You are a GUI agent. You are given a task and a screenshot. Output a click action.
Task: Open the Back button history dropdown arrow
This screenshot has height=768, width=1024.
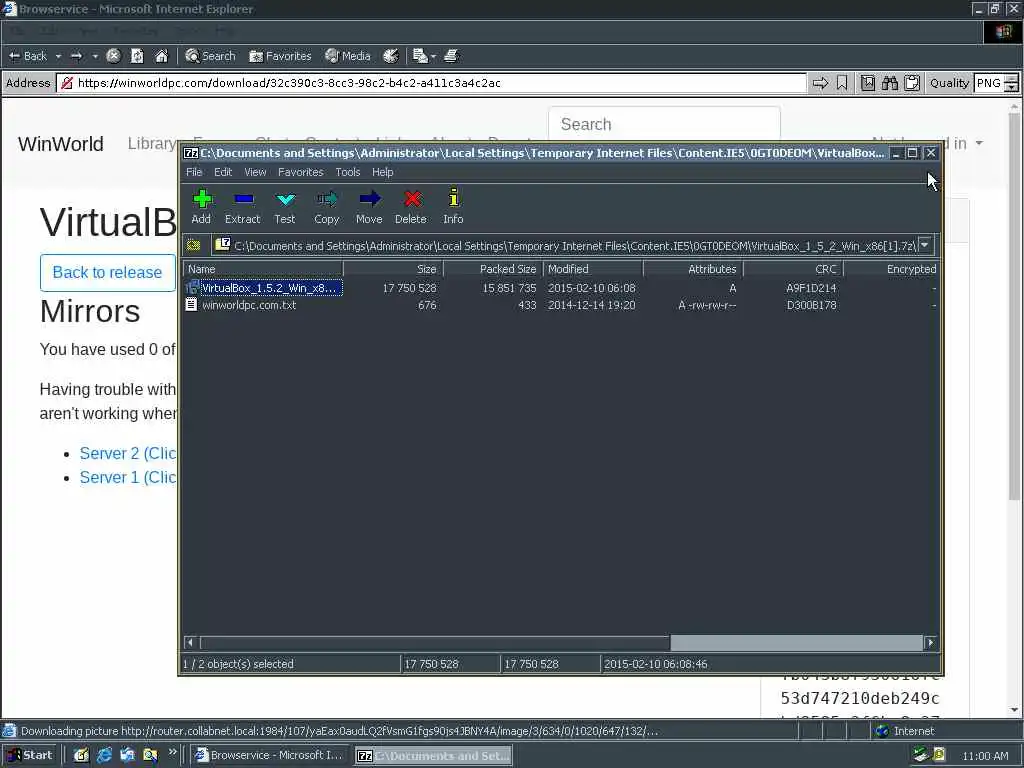[x=58, y=56]
